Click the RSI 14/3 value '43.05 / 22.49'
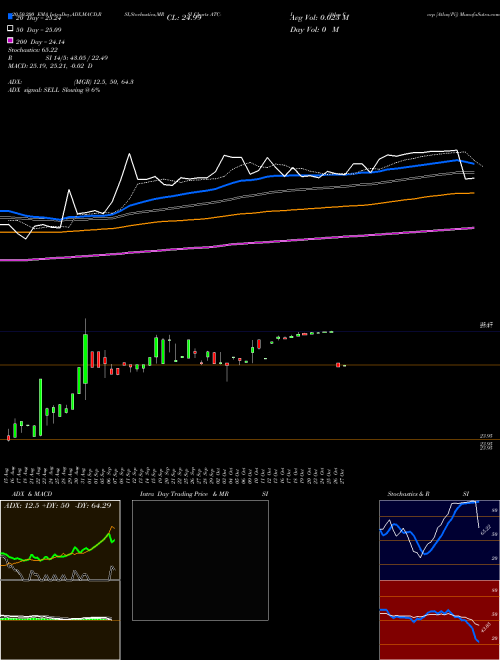The image size is (500, 660). [x=89, y=58]
